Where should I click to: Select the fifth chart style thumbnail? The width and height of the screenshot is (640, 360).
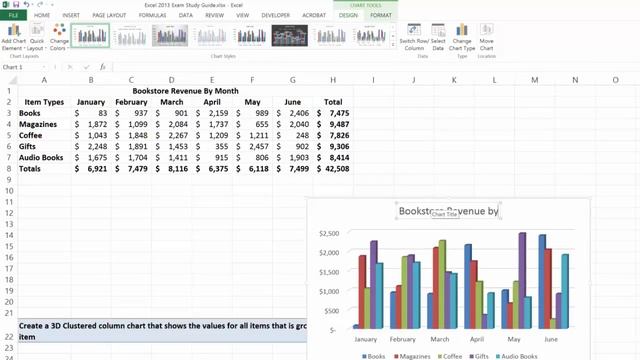click(x=250, y=36)
